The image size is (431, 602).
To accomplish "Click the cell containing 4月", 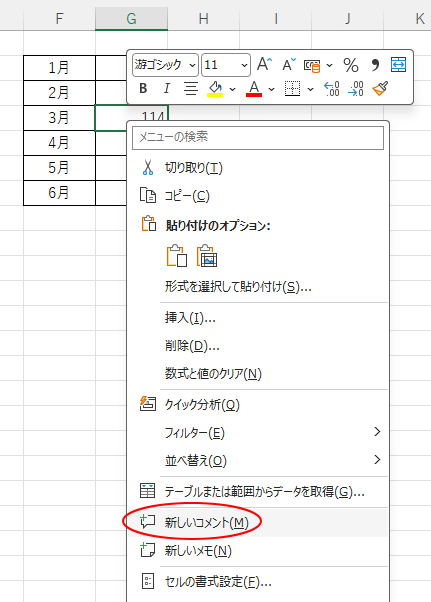I will pyautogui.click(x=59, y=143).
